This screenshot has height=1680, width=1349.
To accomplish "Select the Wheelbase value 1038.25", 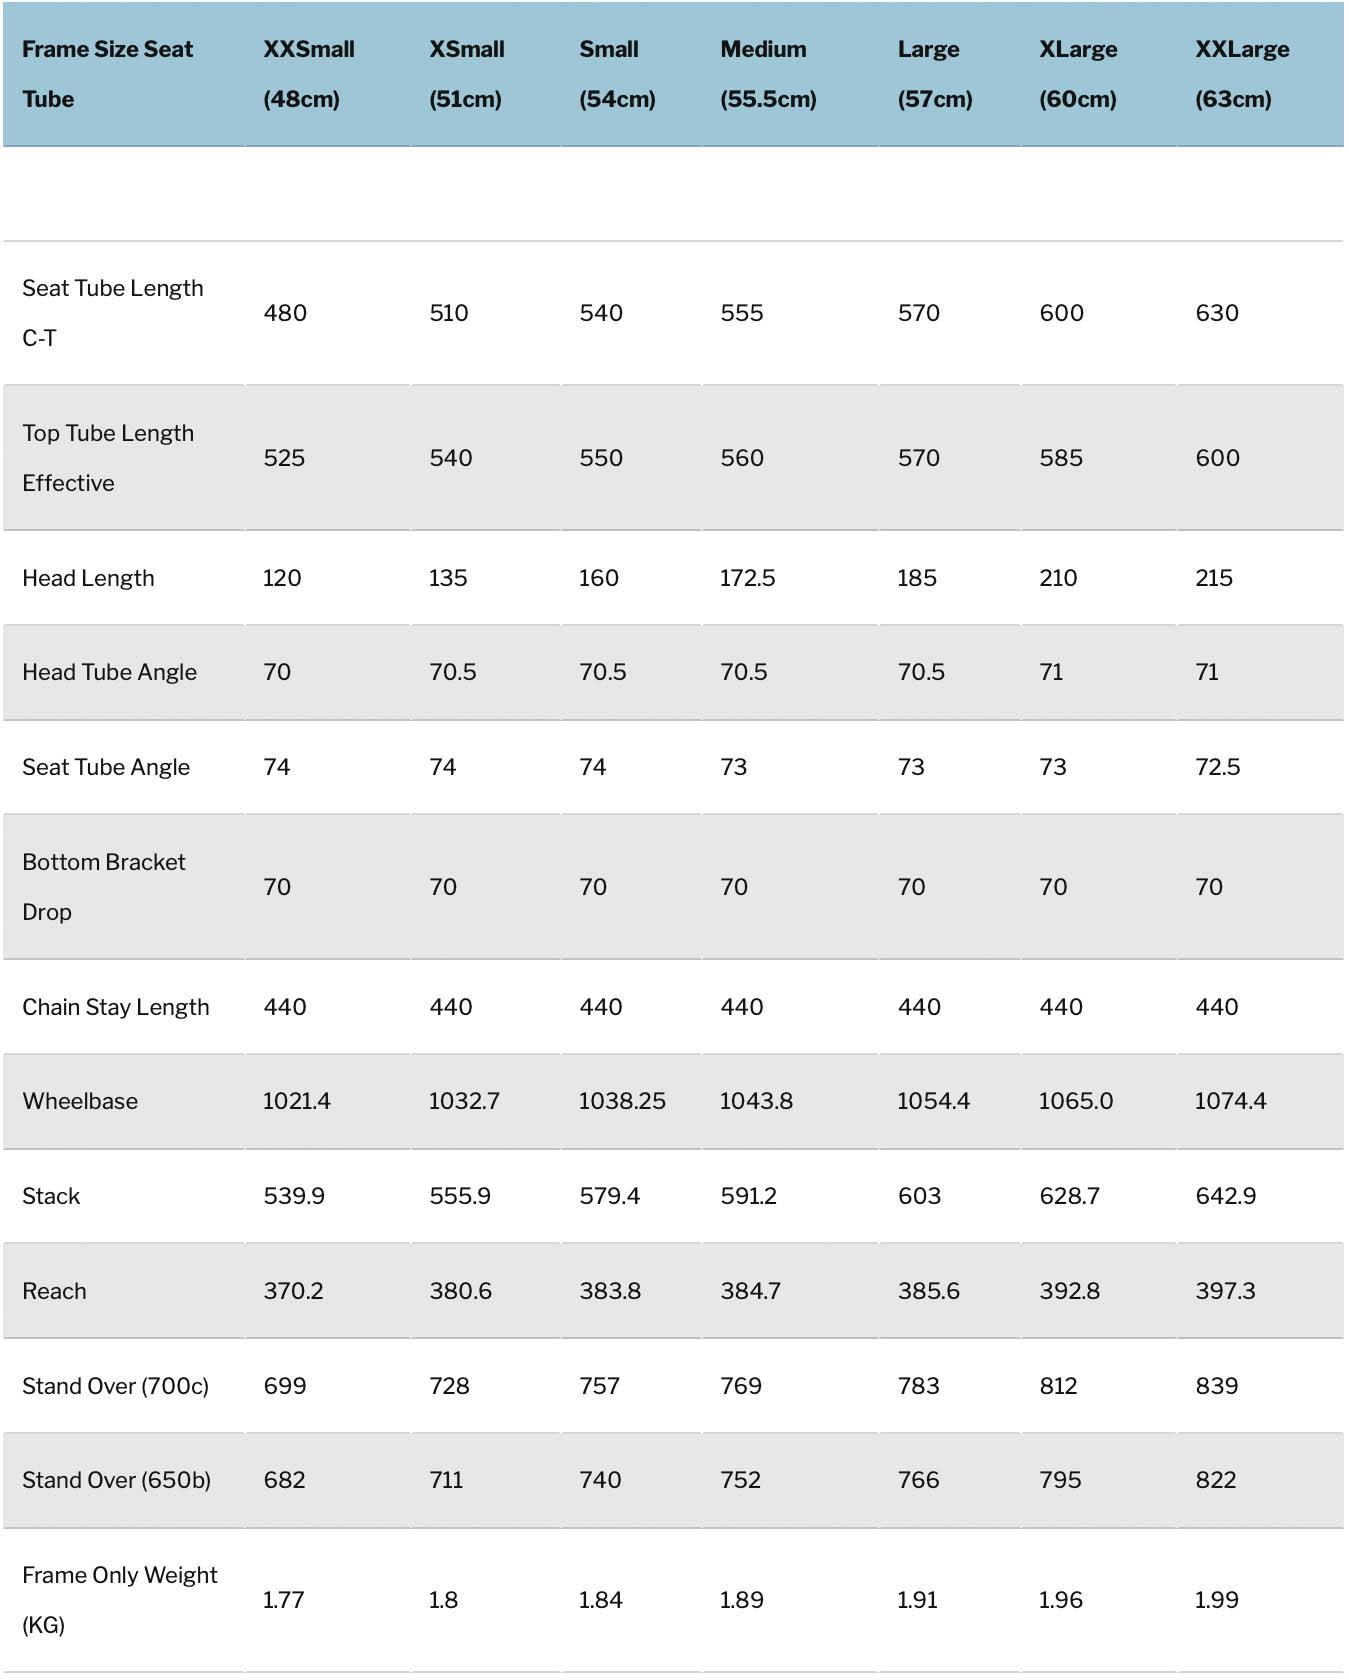I will coord(621,1101).
